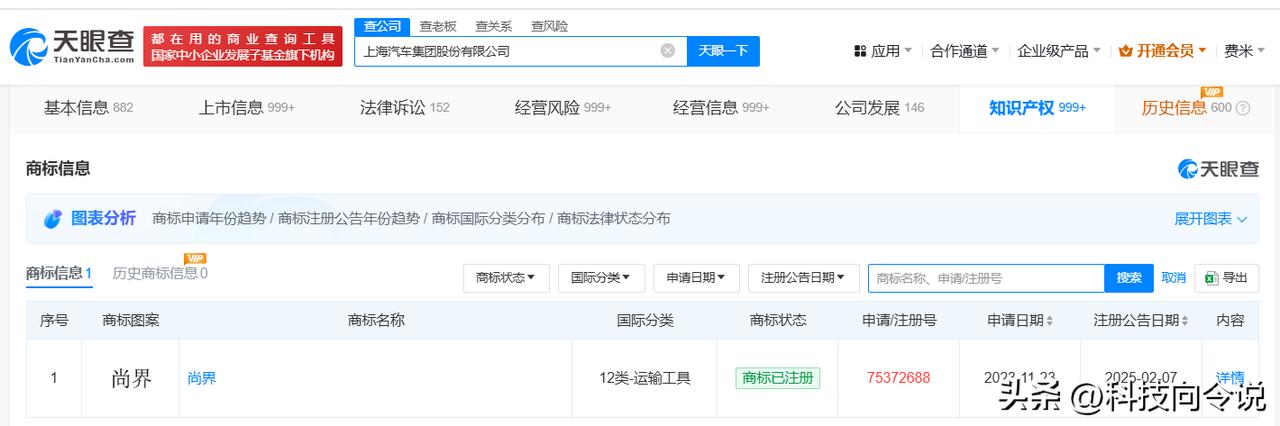Screen dimensions: 1280x426
Task: Open the 注册公告日期 filter dropdown
Action: point(803,278)
